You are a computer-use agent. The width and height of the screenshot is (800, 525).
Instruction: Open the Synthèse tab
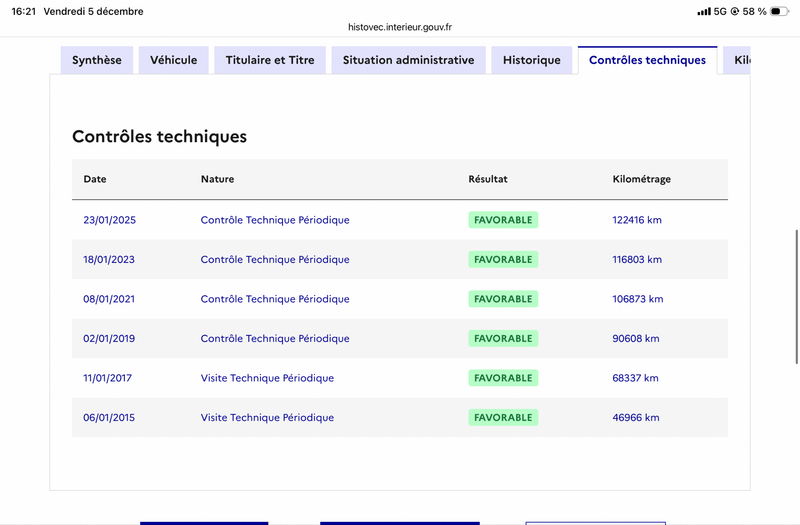tap(97, 60)
